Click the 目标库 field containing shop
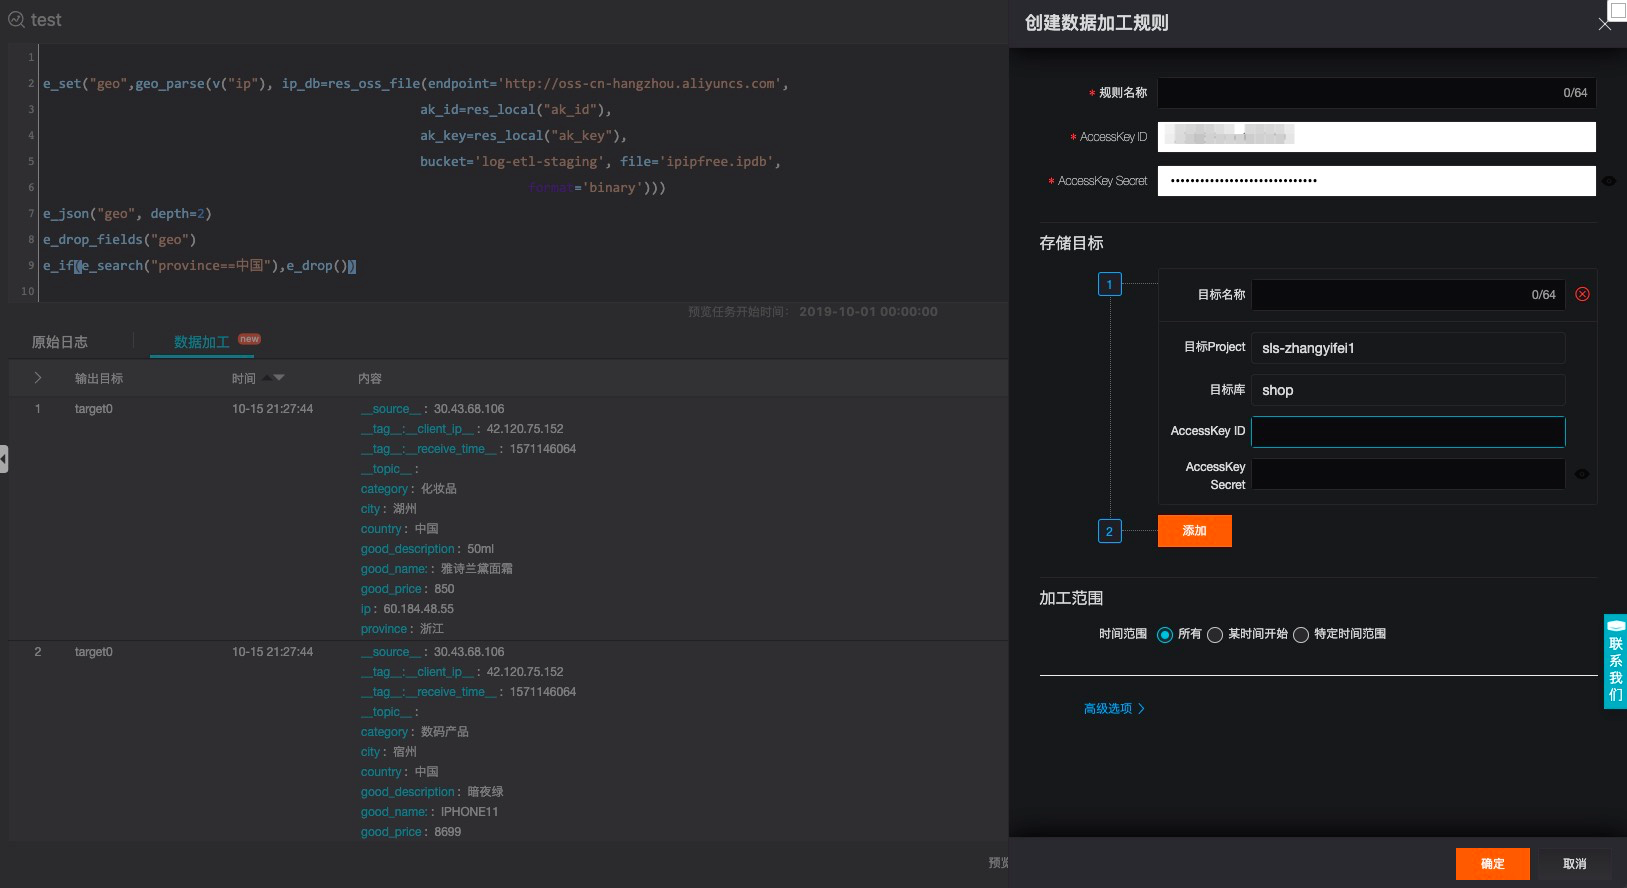 [1408, 390]
